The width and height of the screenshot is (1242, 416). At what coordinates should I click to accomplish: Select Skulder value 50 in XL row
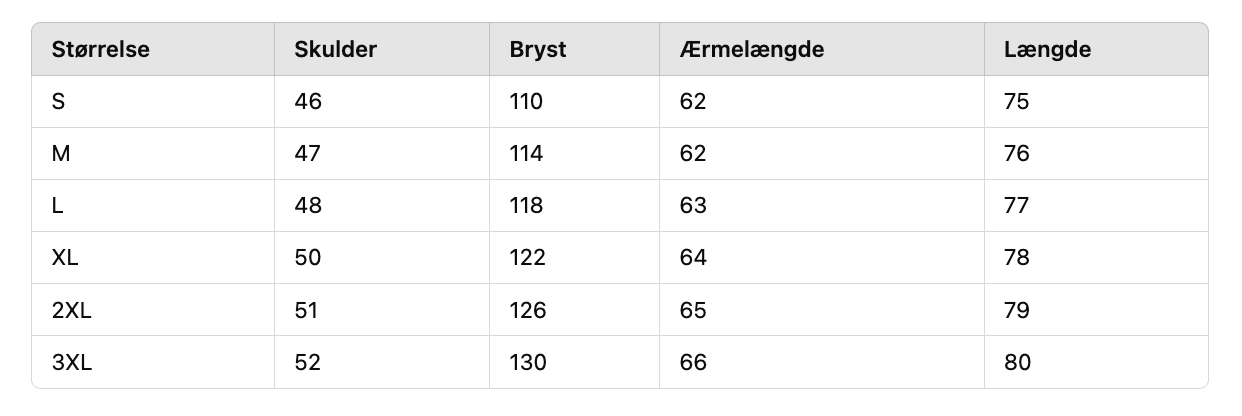tap(308, 258)
